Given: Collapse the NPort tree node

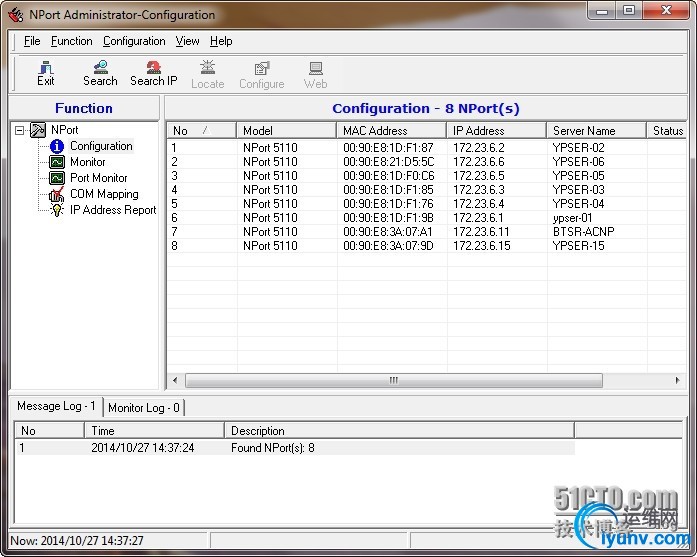Looking at the screenshot, I should click(19, 130).
